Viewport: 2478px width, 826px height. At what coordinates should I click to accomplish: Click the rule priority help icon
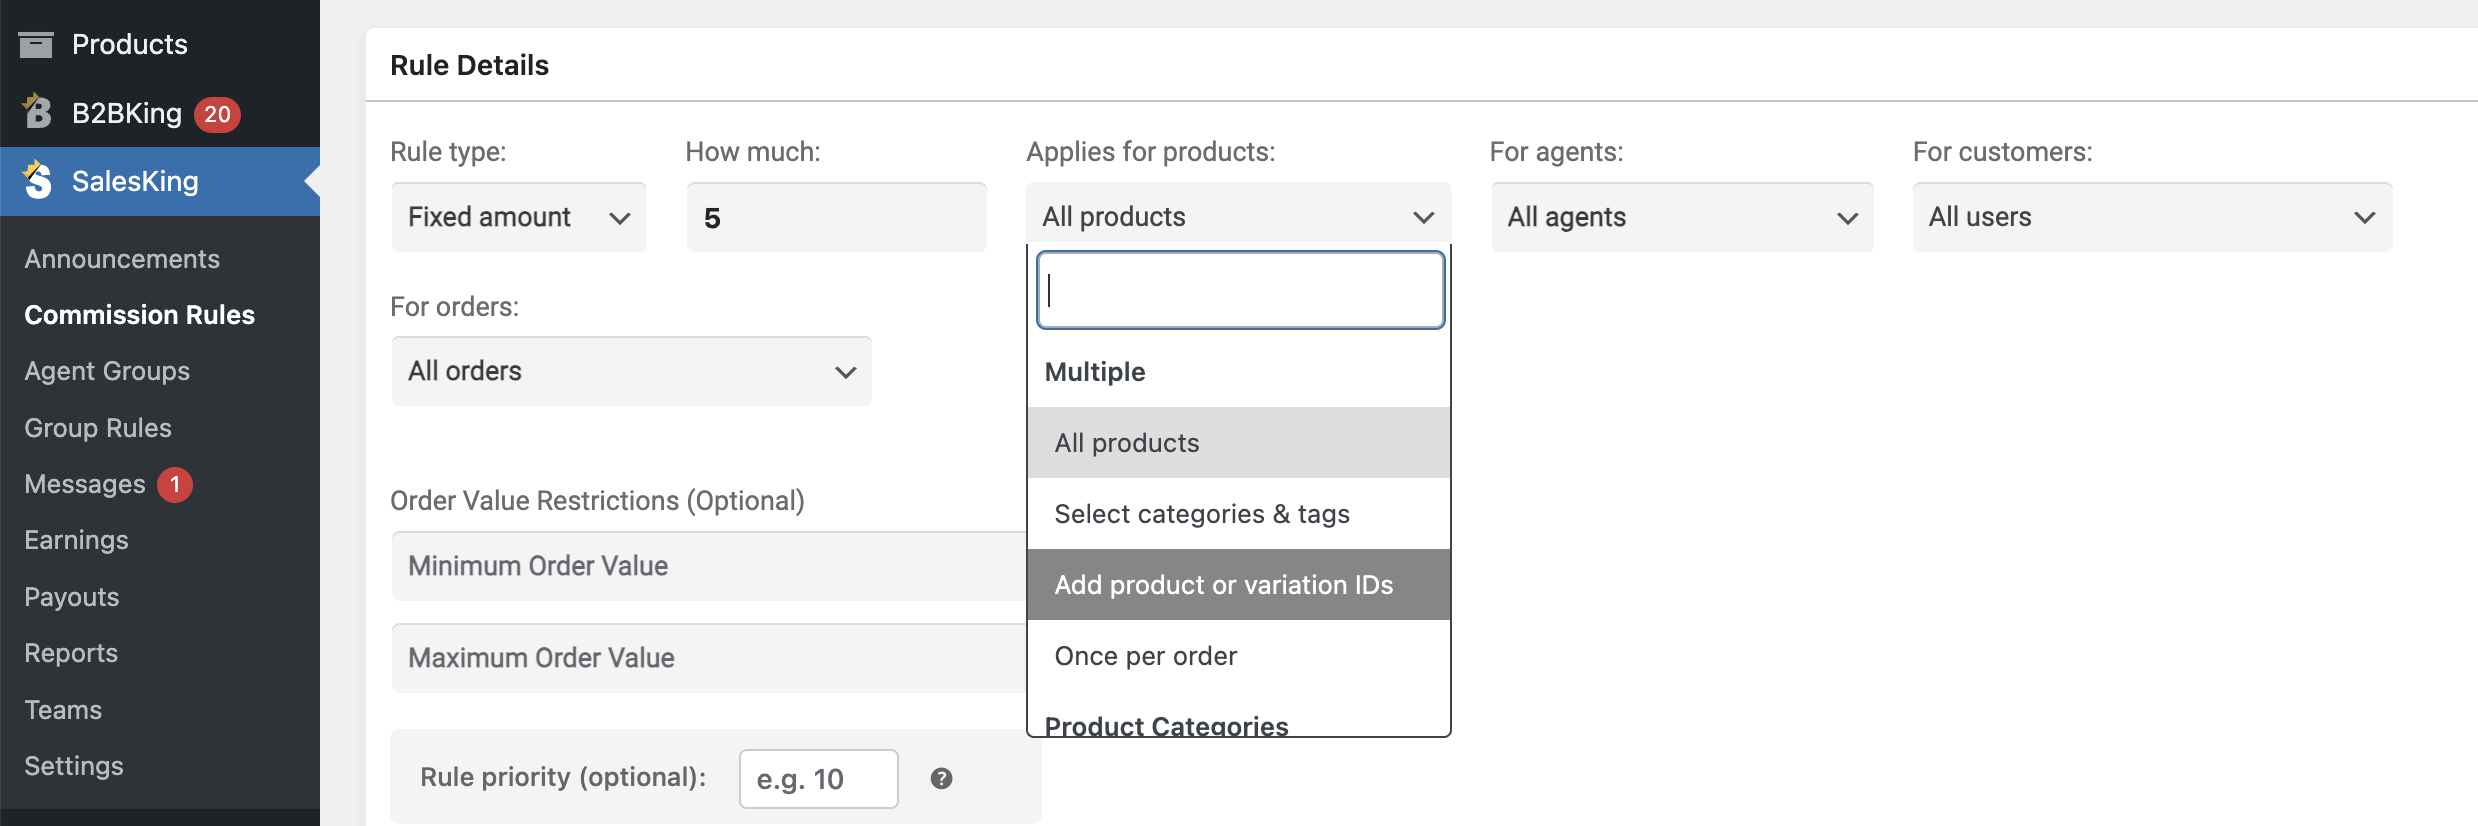pos(941,778)
